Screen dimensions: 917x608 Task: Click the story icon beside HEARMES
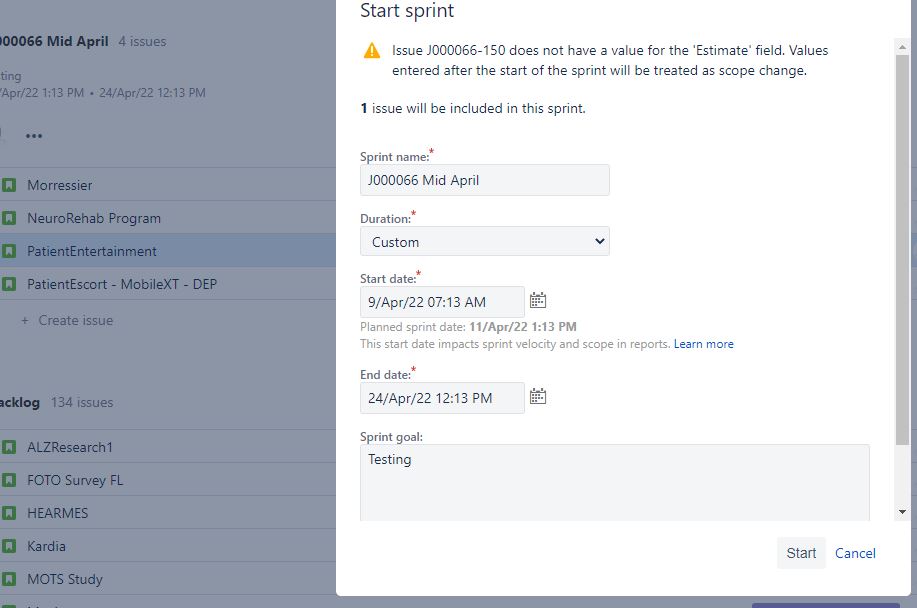9,513
